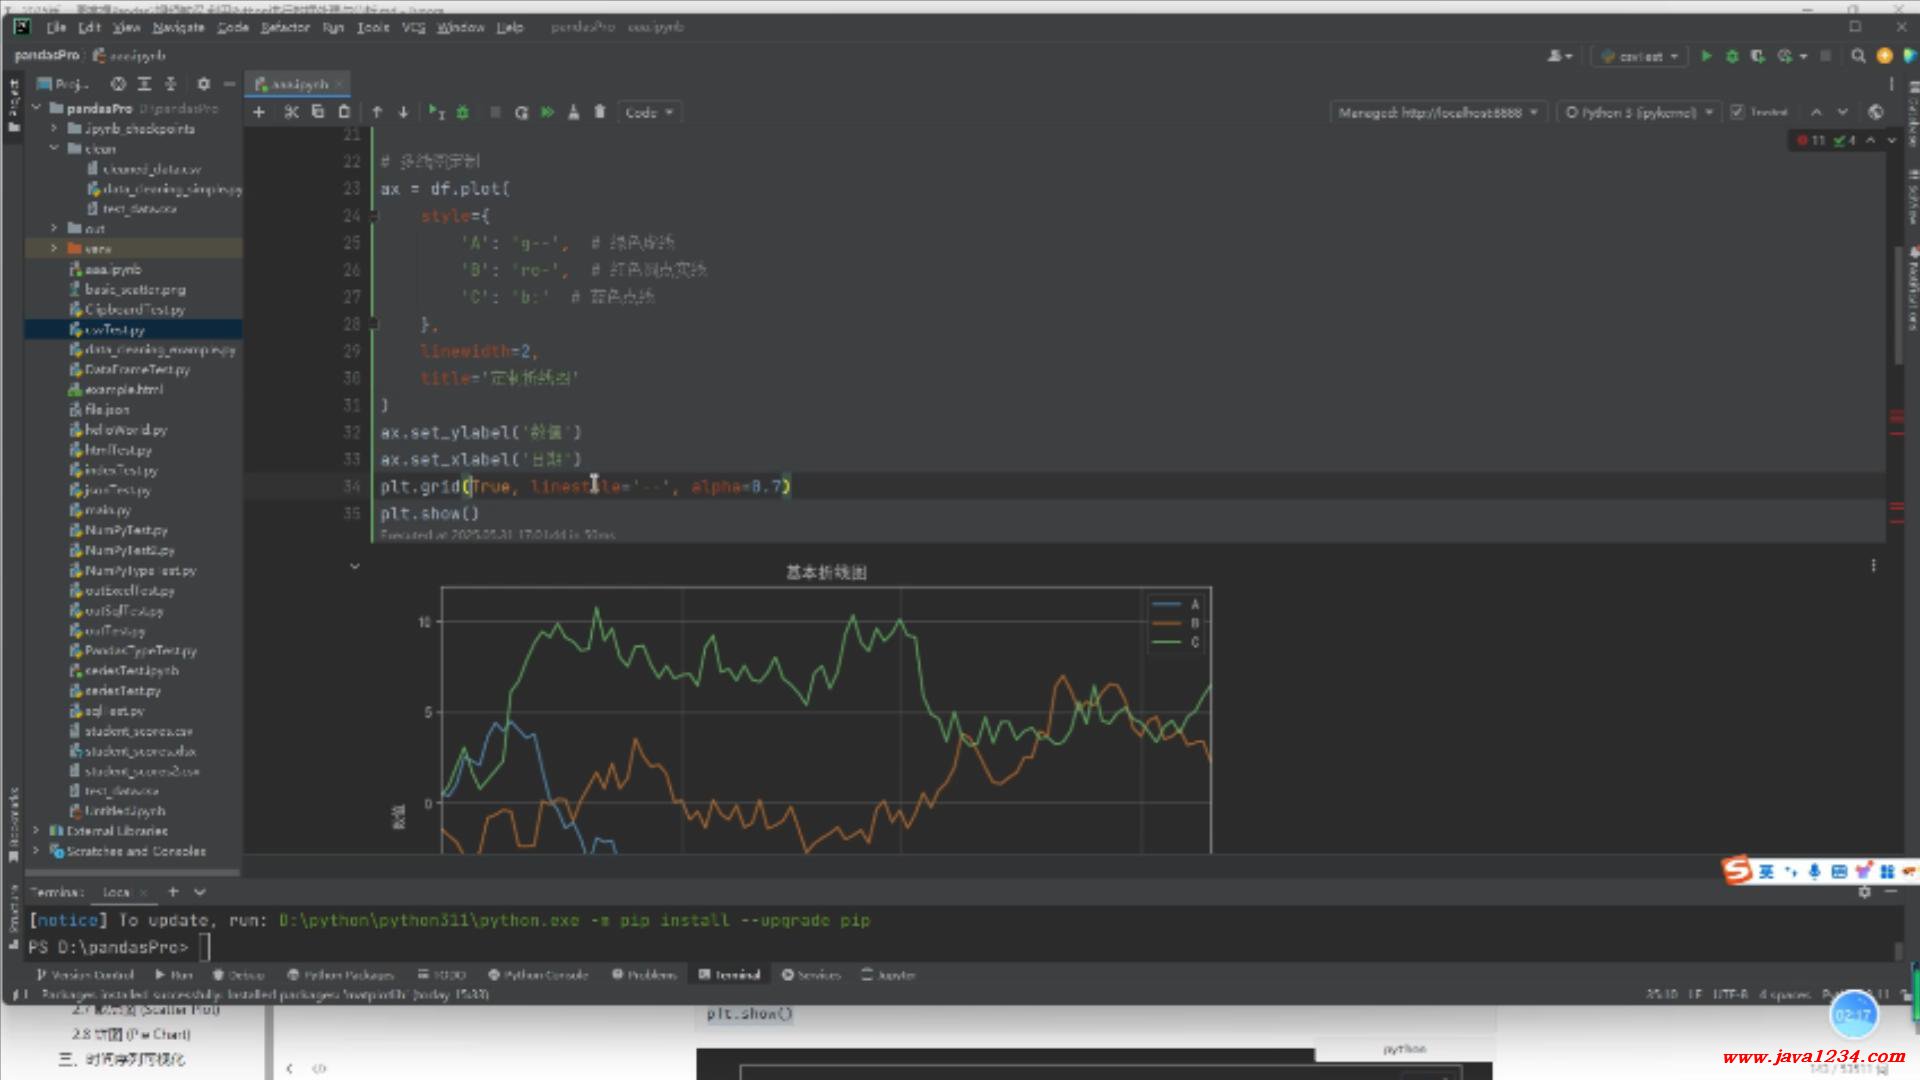Open the Refactor menu

coord(285,27)
